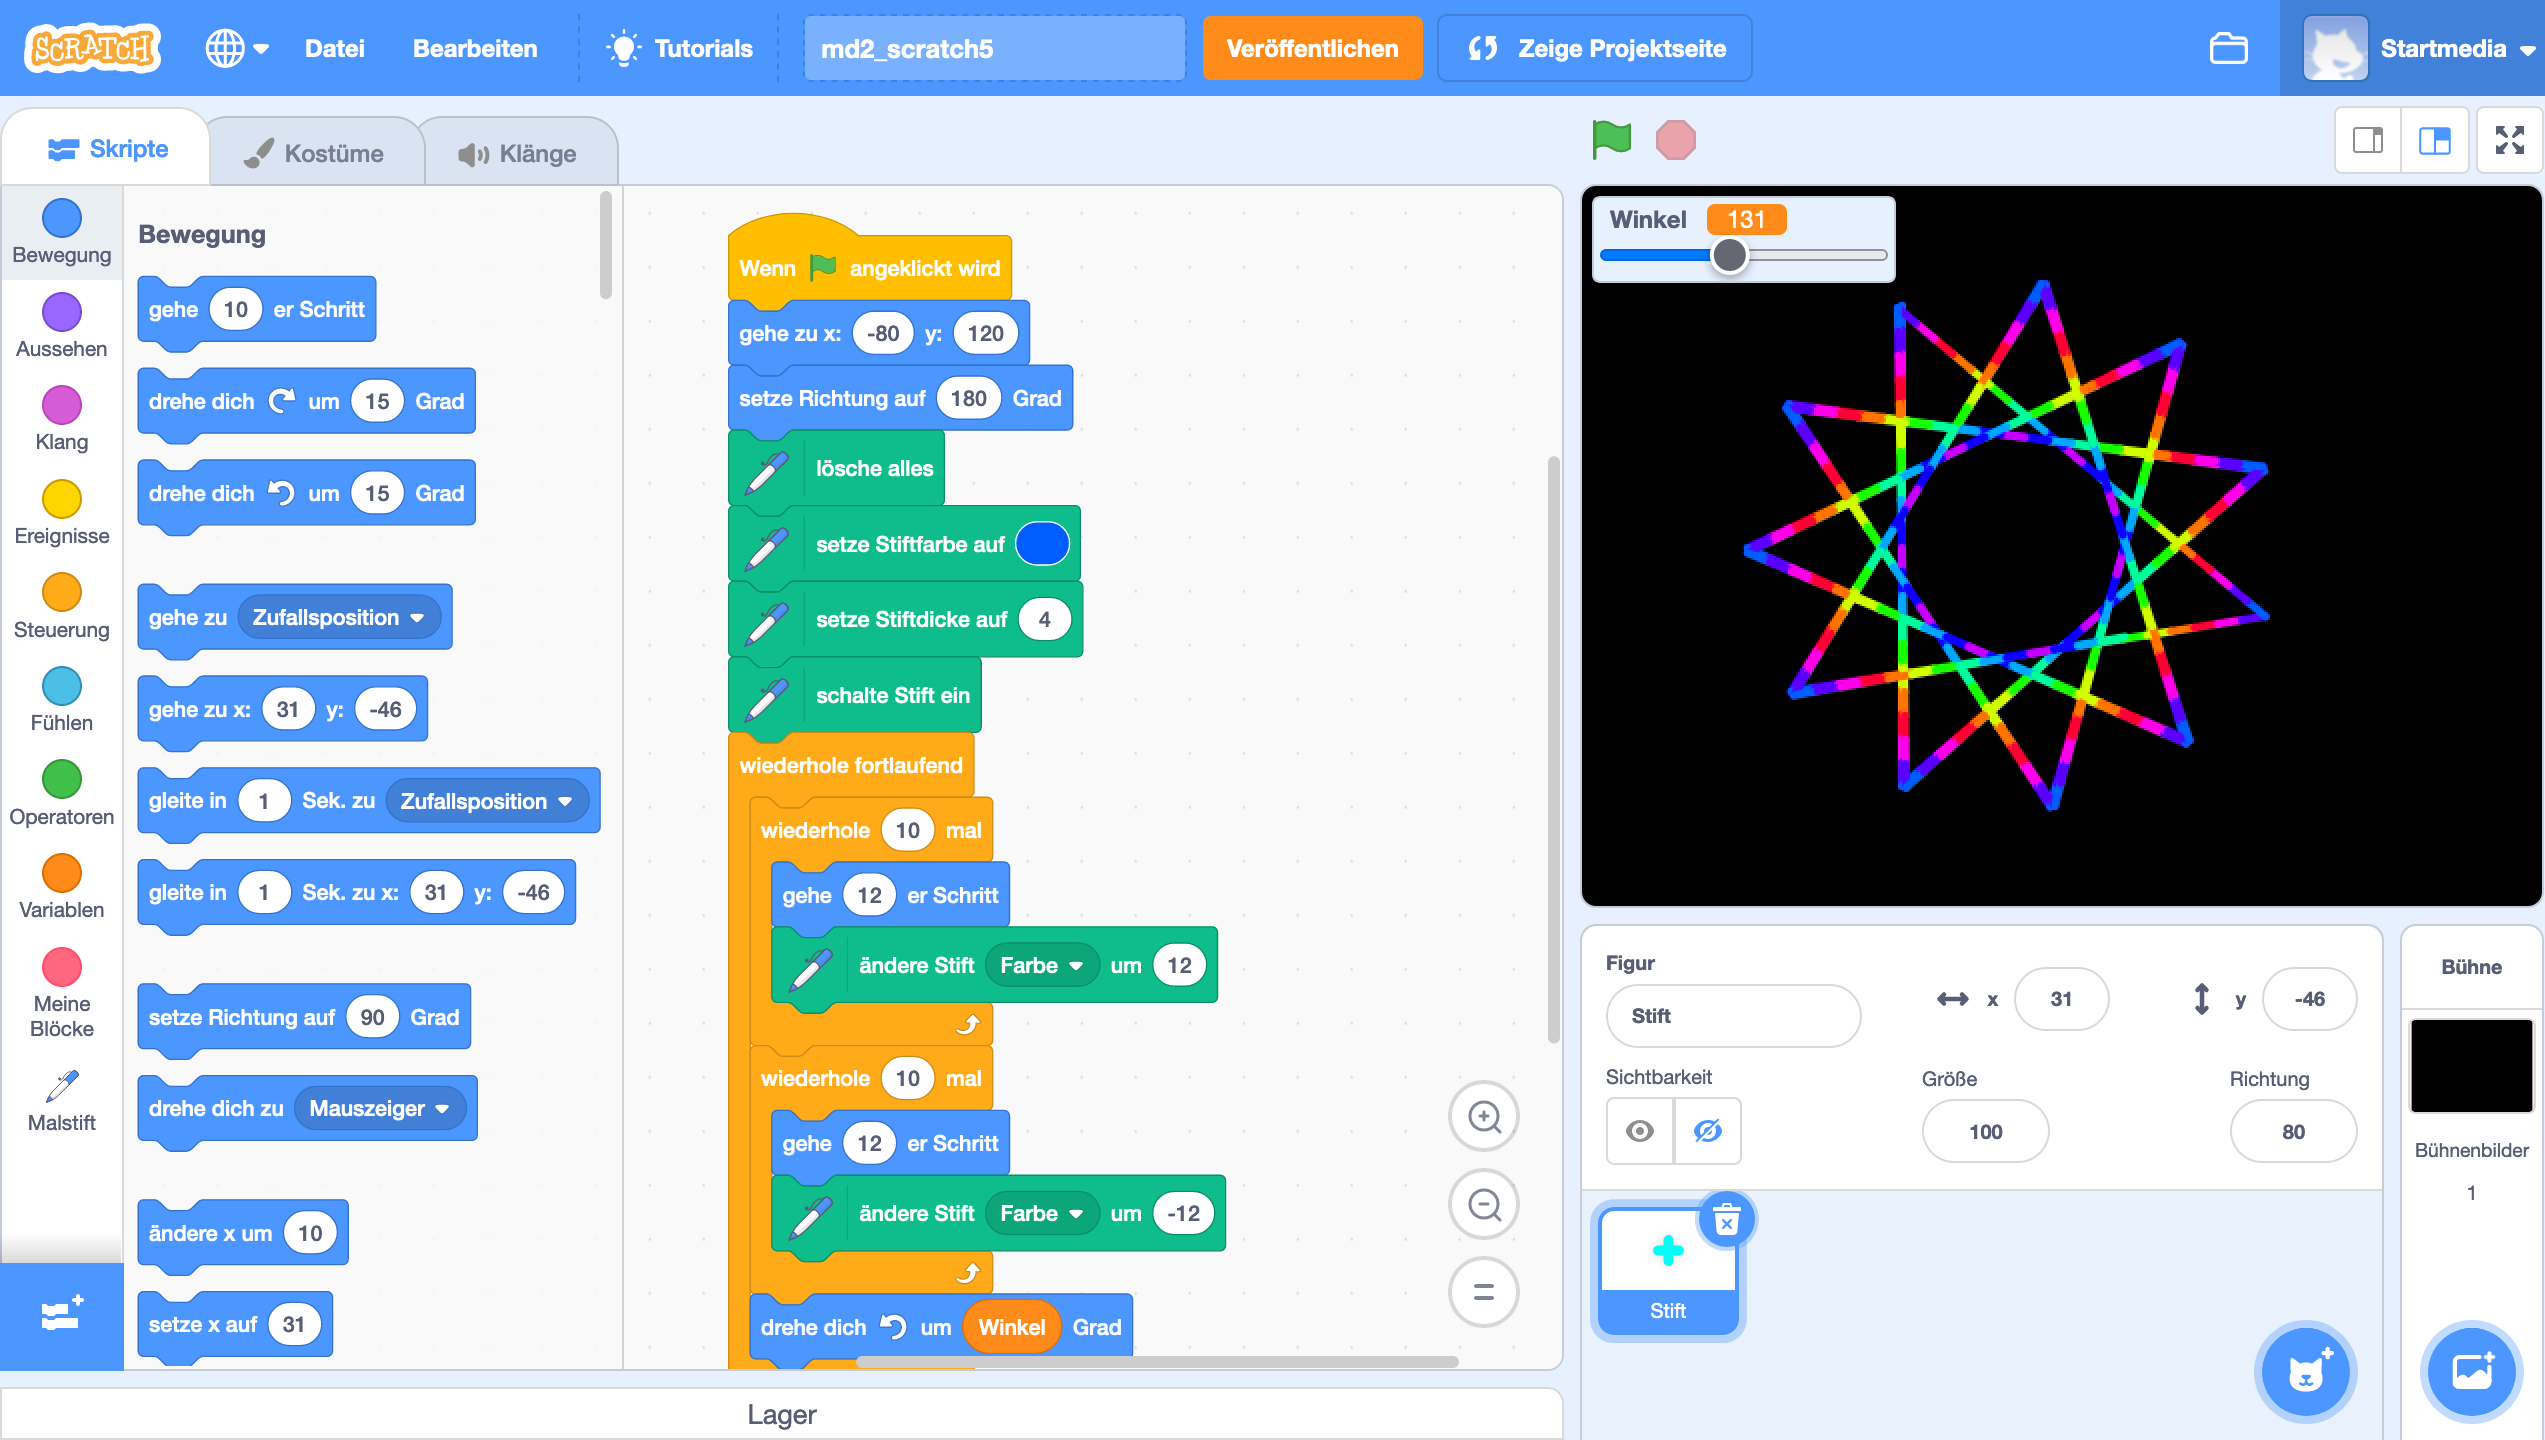Delete the Stift sprite with trash icon

click(1727, 1221)
